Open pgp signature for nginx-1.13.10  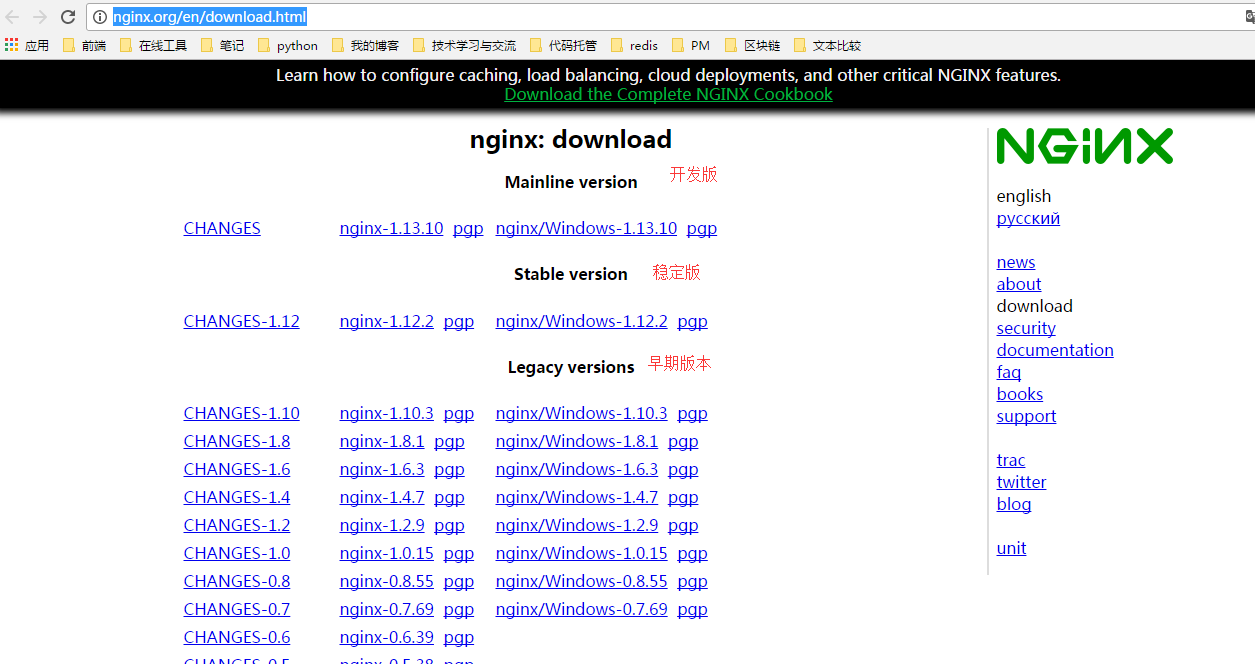(x=468, y=229)
